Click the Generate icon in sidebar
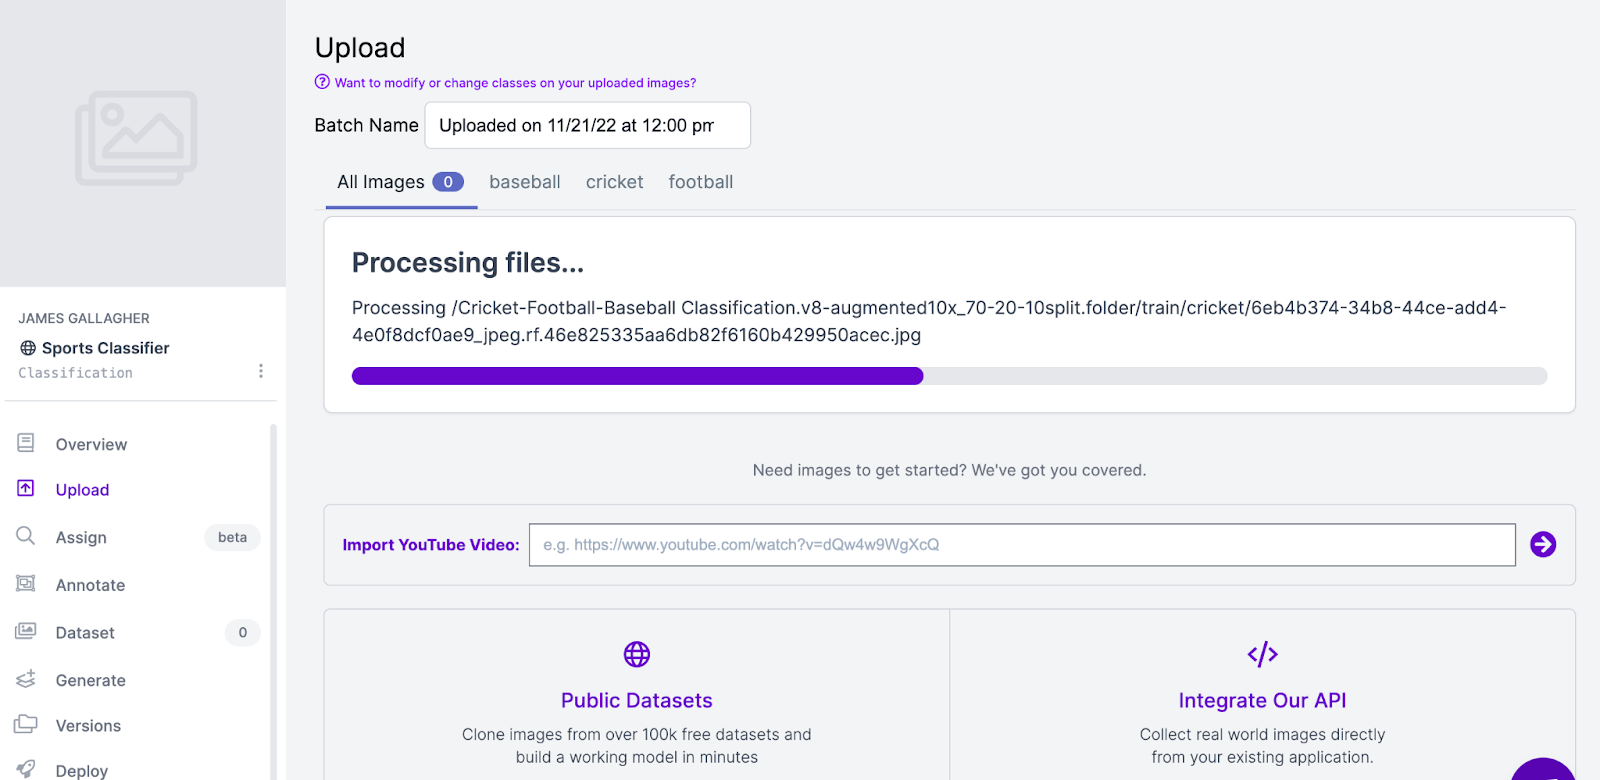Viewport: 1600px width, 780px height. point(26,679)
